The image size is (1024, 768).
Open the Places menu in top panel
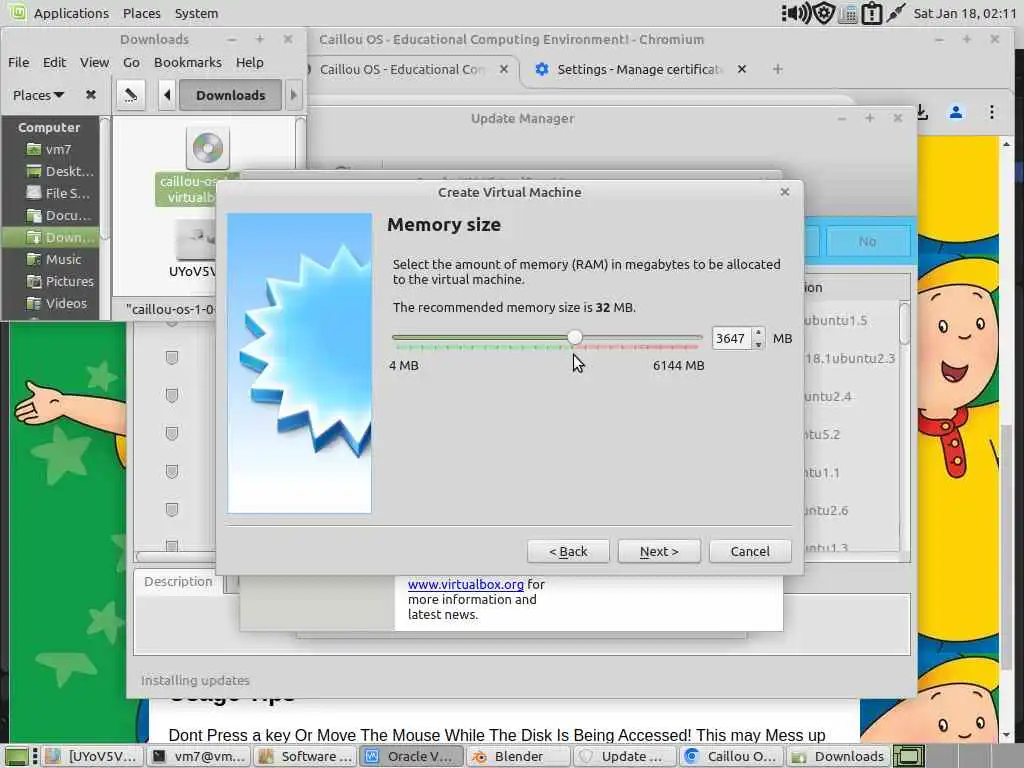click(x=141, y=13)
